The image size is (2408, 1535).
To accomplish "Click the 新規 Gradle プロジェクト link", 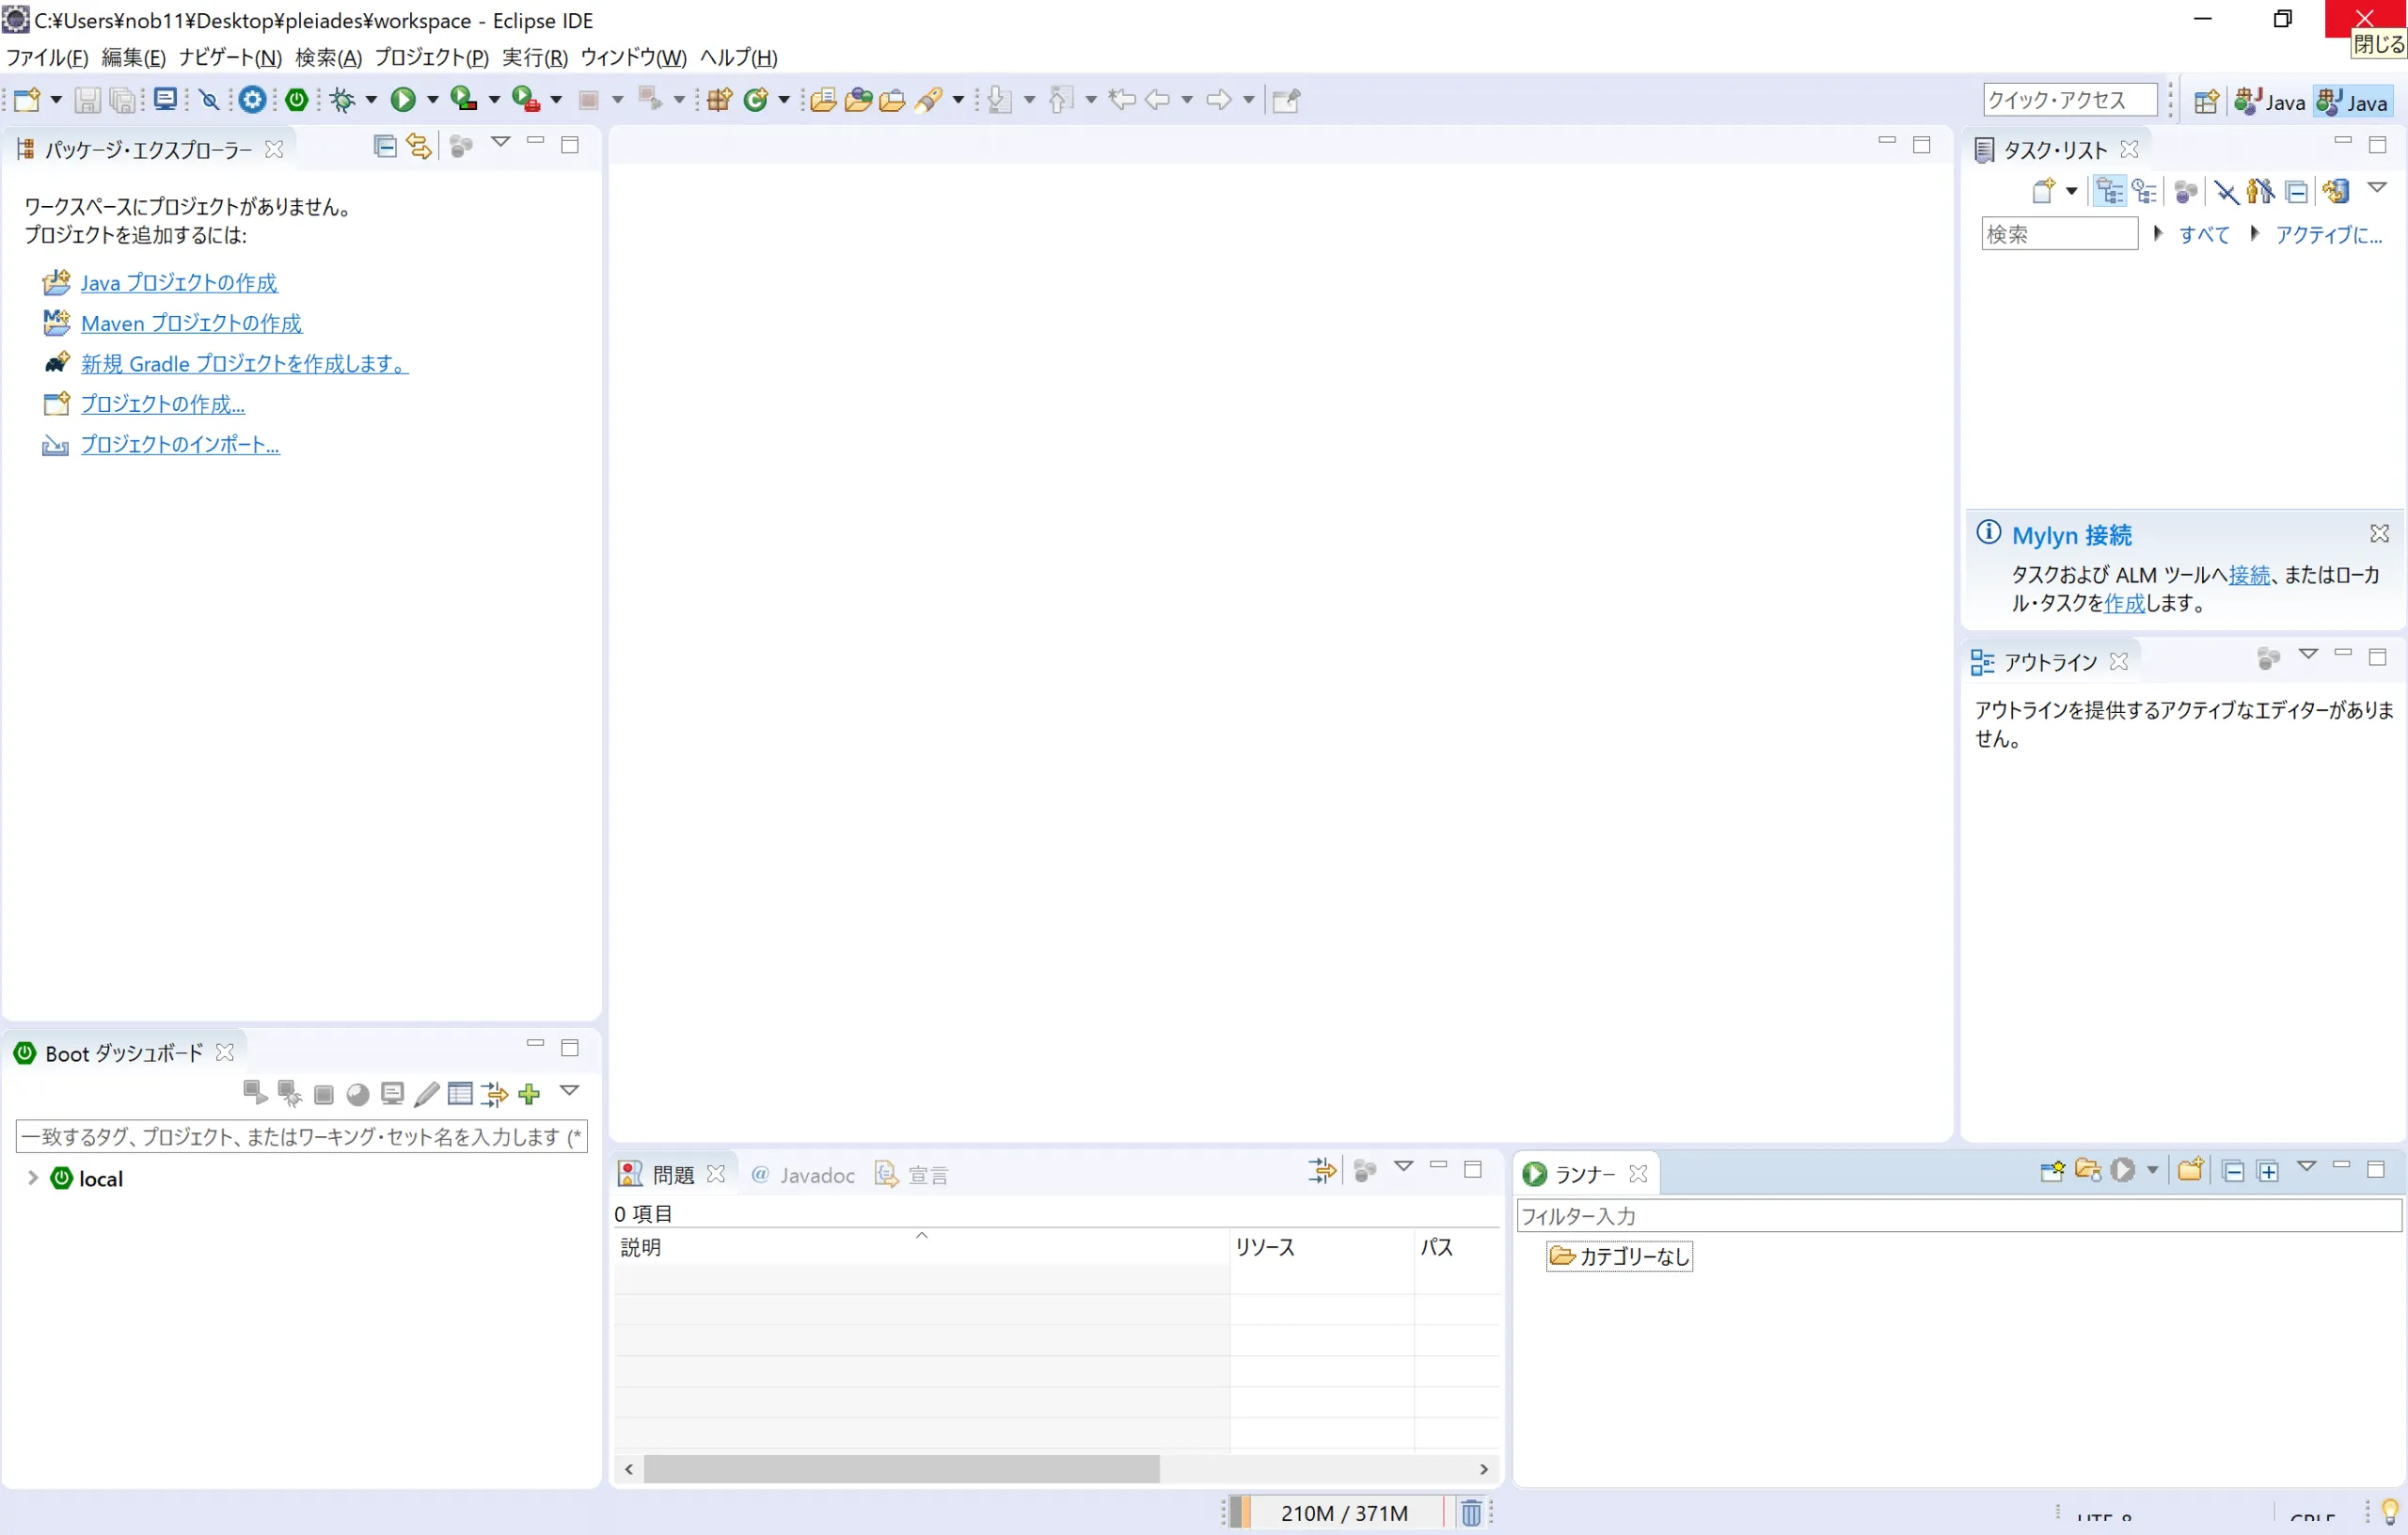I will point(244,363).
